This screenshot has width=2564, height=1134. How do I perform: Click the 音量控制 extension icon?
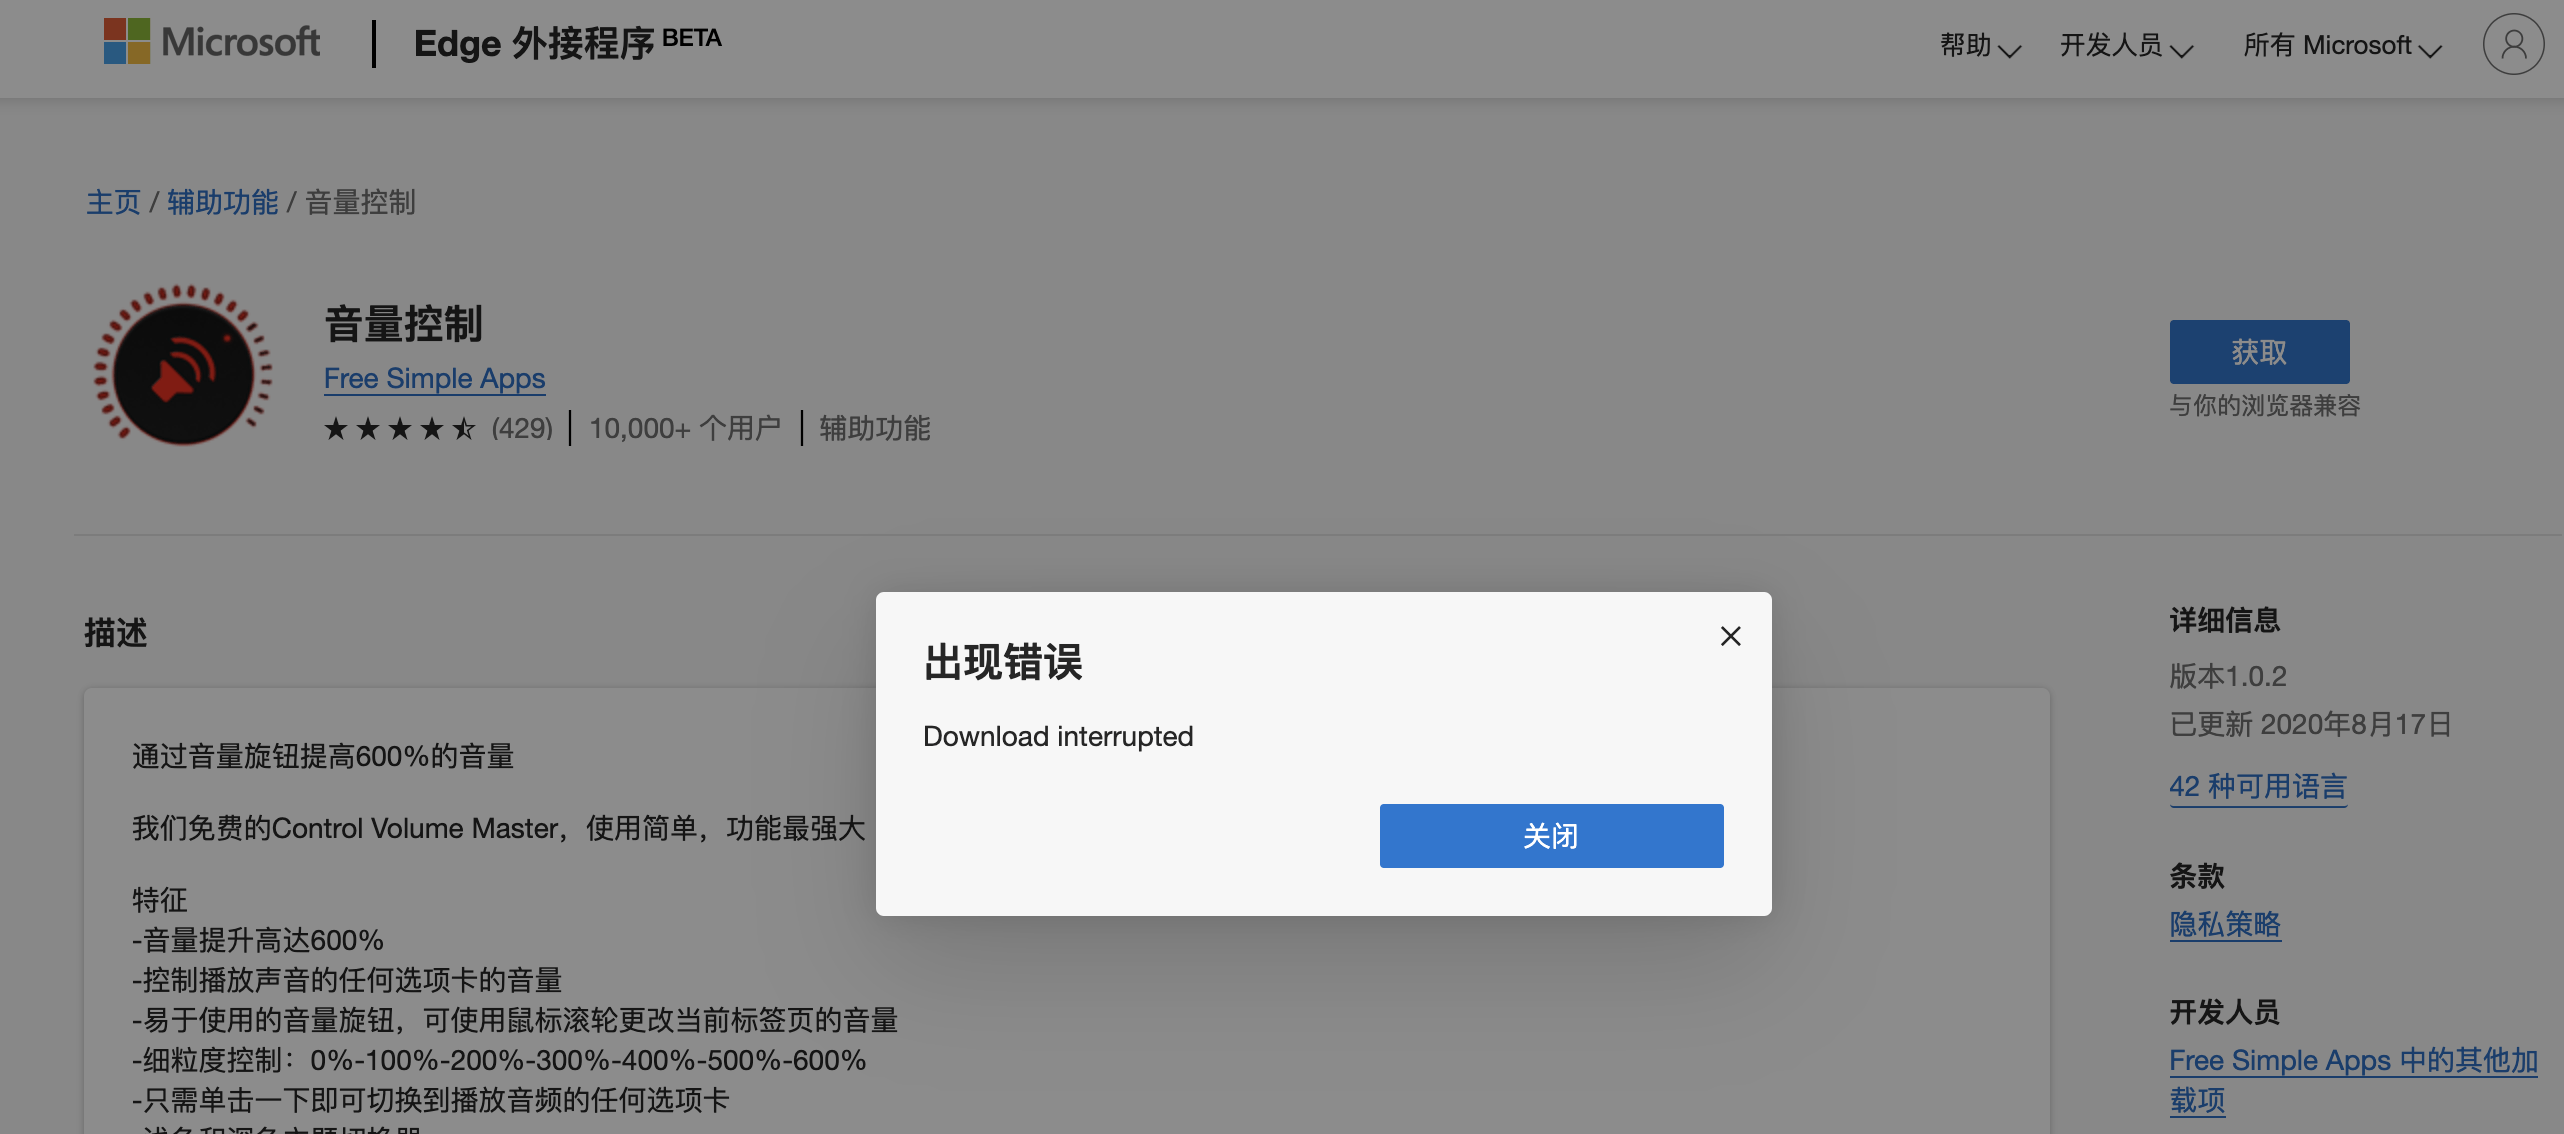click(183, 365)
